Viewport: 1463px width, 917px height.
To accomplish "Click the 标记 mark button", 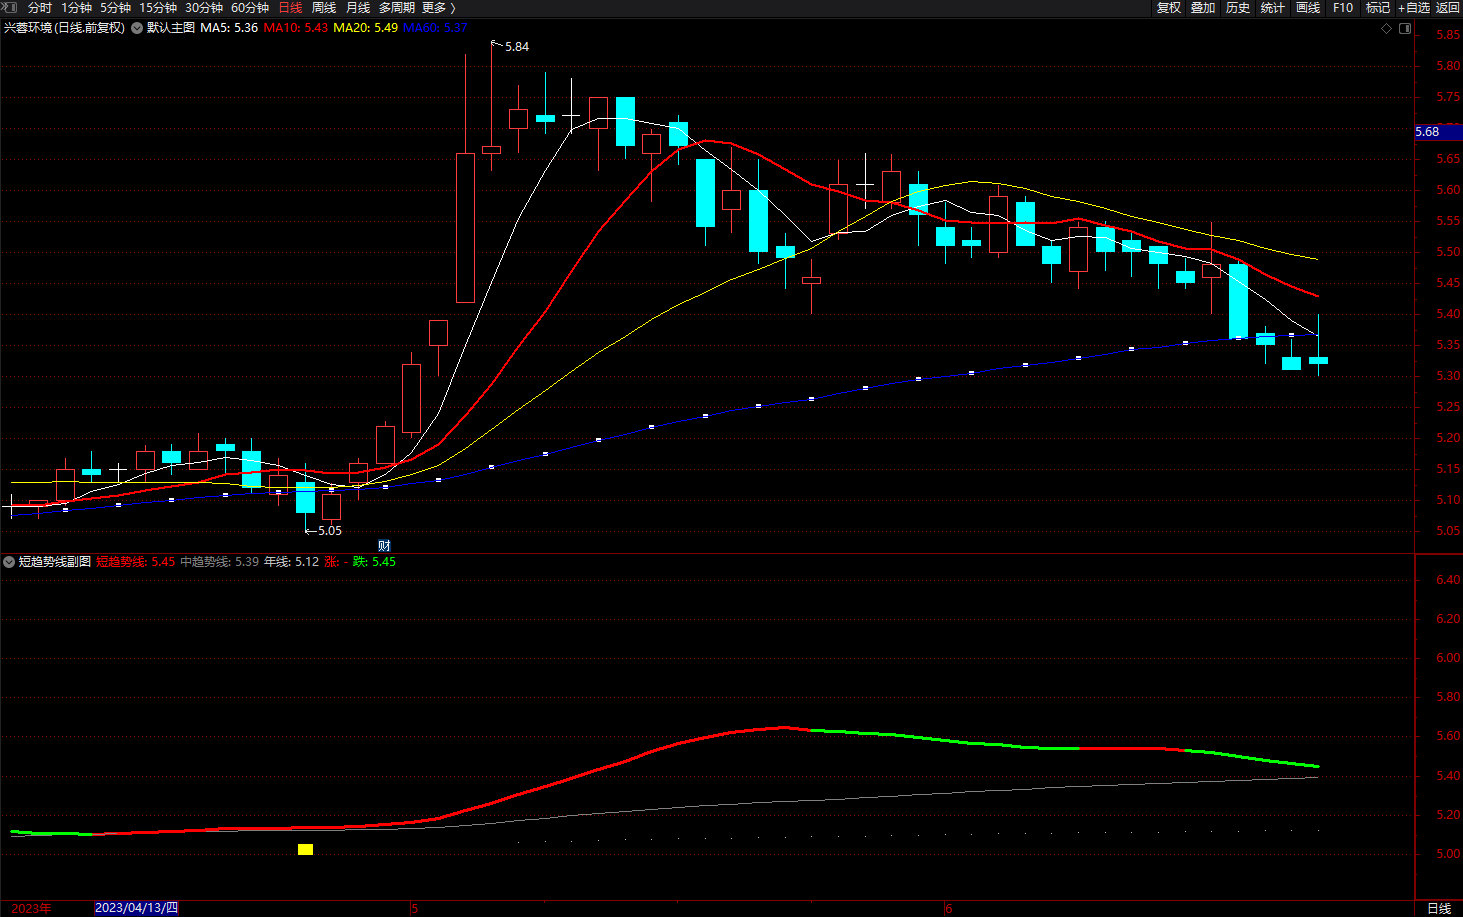I will 1378,8.
